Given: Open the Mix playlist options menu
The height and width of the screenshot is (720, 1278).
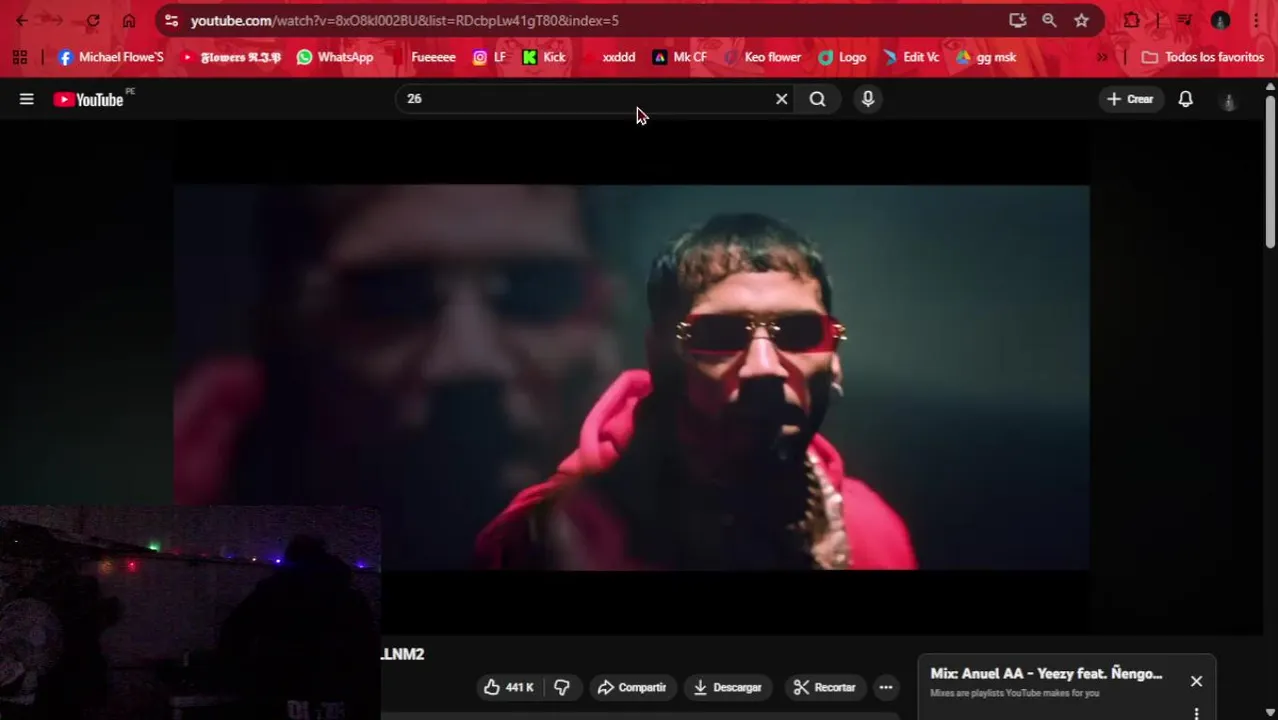Looking at the screenshot, I should pyautogui.click(x=1196, y=713).
